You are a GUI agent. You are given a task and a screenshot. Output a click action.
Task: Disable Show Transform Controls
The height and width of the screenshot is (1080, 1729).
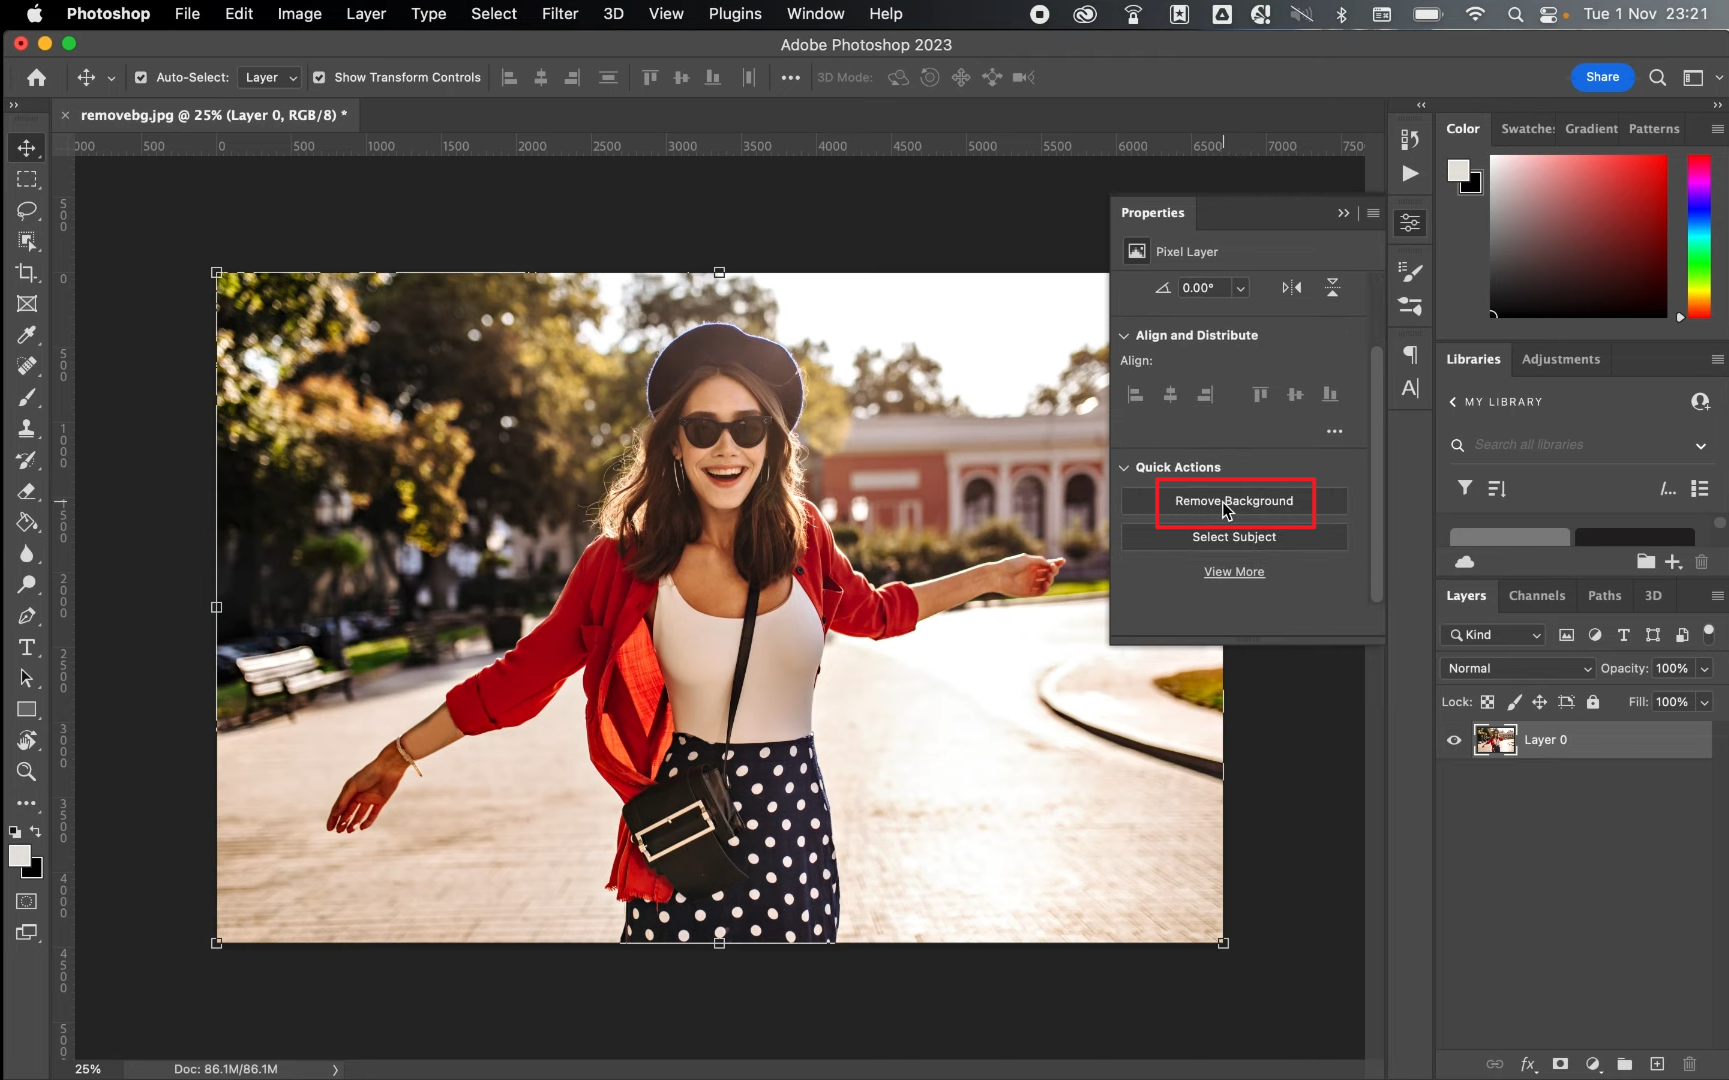320,77
